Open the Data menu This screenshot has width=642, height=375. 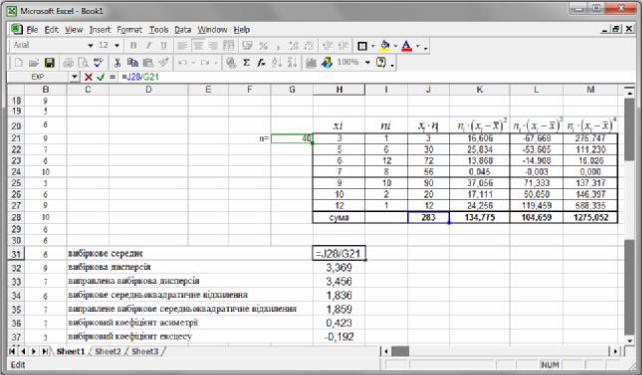point(183,30)
